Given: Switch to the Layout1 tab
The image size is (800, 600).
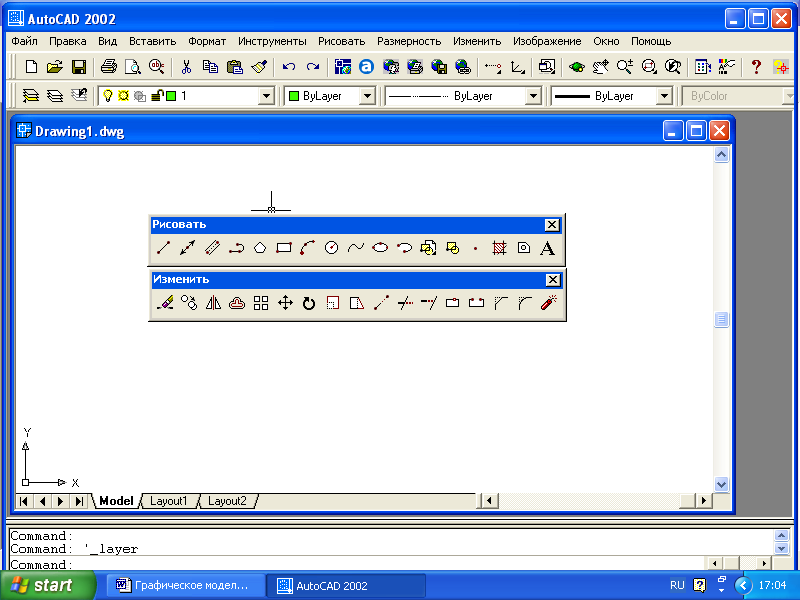Looking at the screenshot, I should pos(168,501).
